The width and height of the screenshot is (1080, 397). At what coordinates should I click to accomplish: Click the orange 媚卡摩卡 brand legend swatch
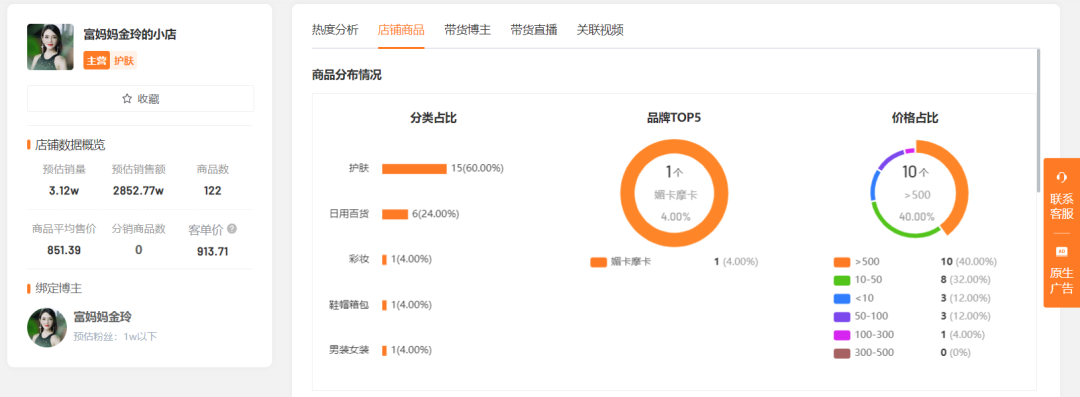(x=599, y=262)
